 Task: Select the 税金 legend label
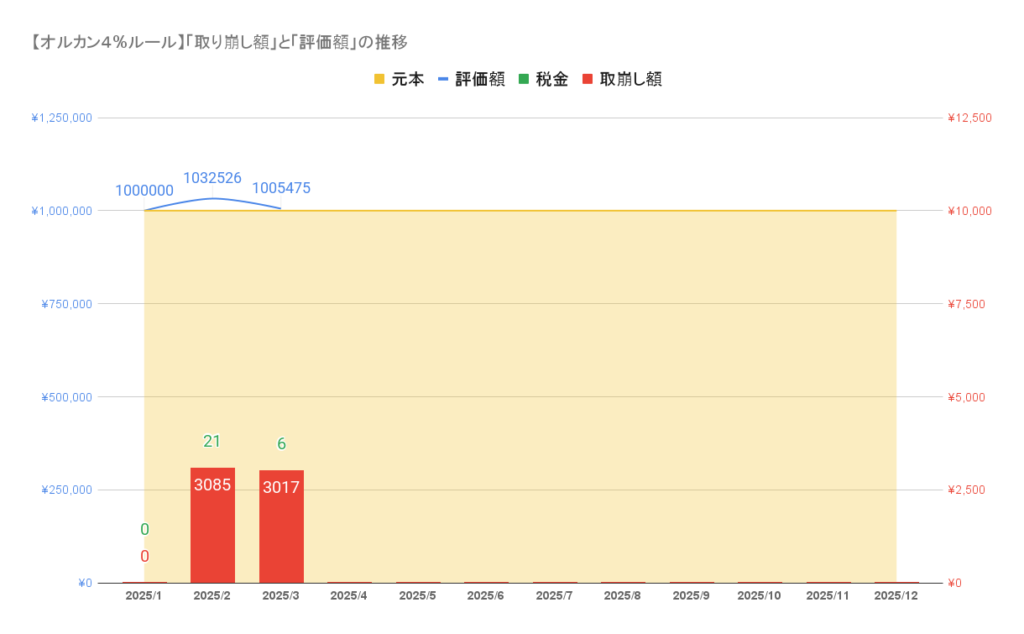click(x=552, y=80)
